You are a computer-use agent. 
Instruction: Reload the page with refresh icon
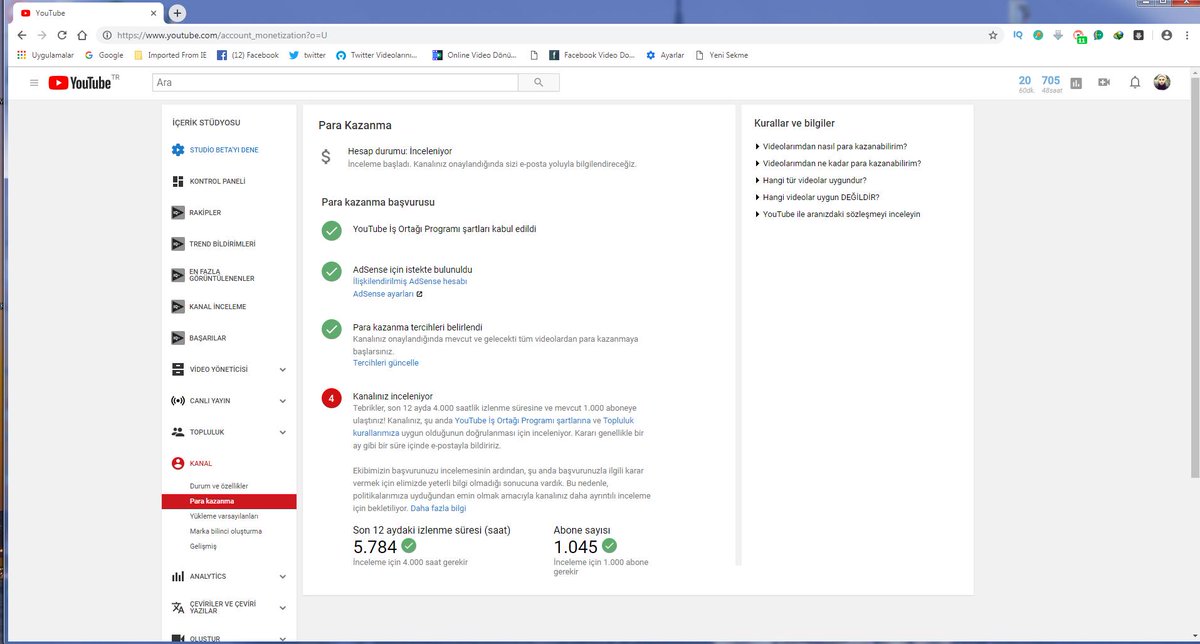62,34
